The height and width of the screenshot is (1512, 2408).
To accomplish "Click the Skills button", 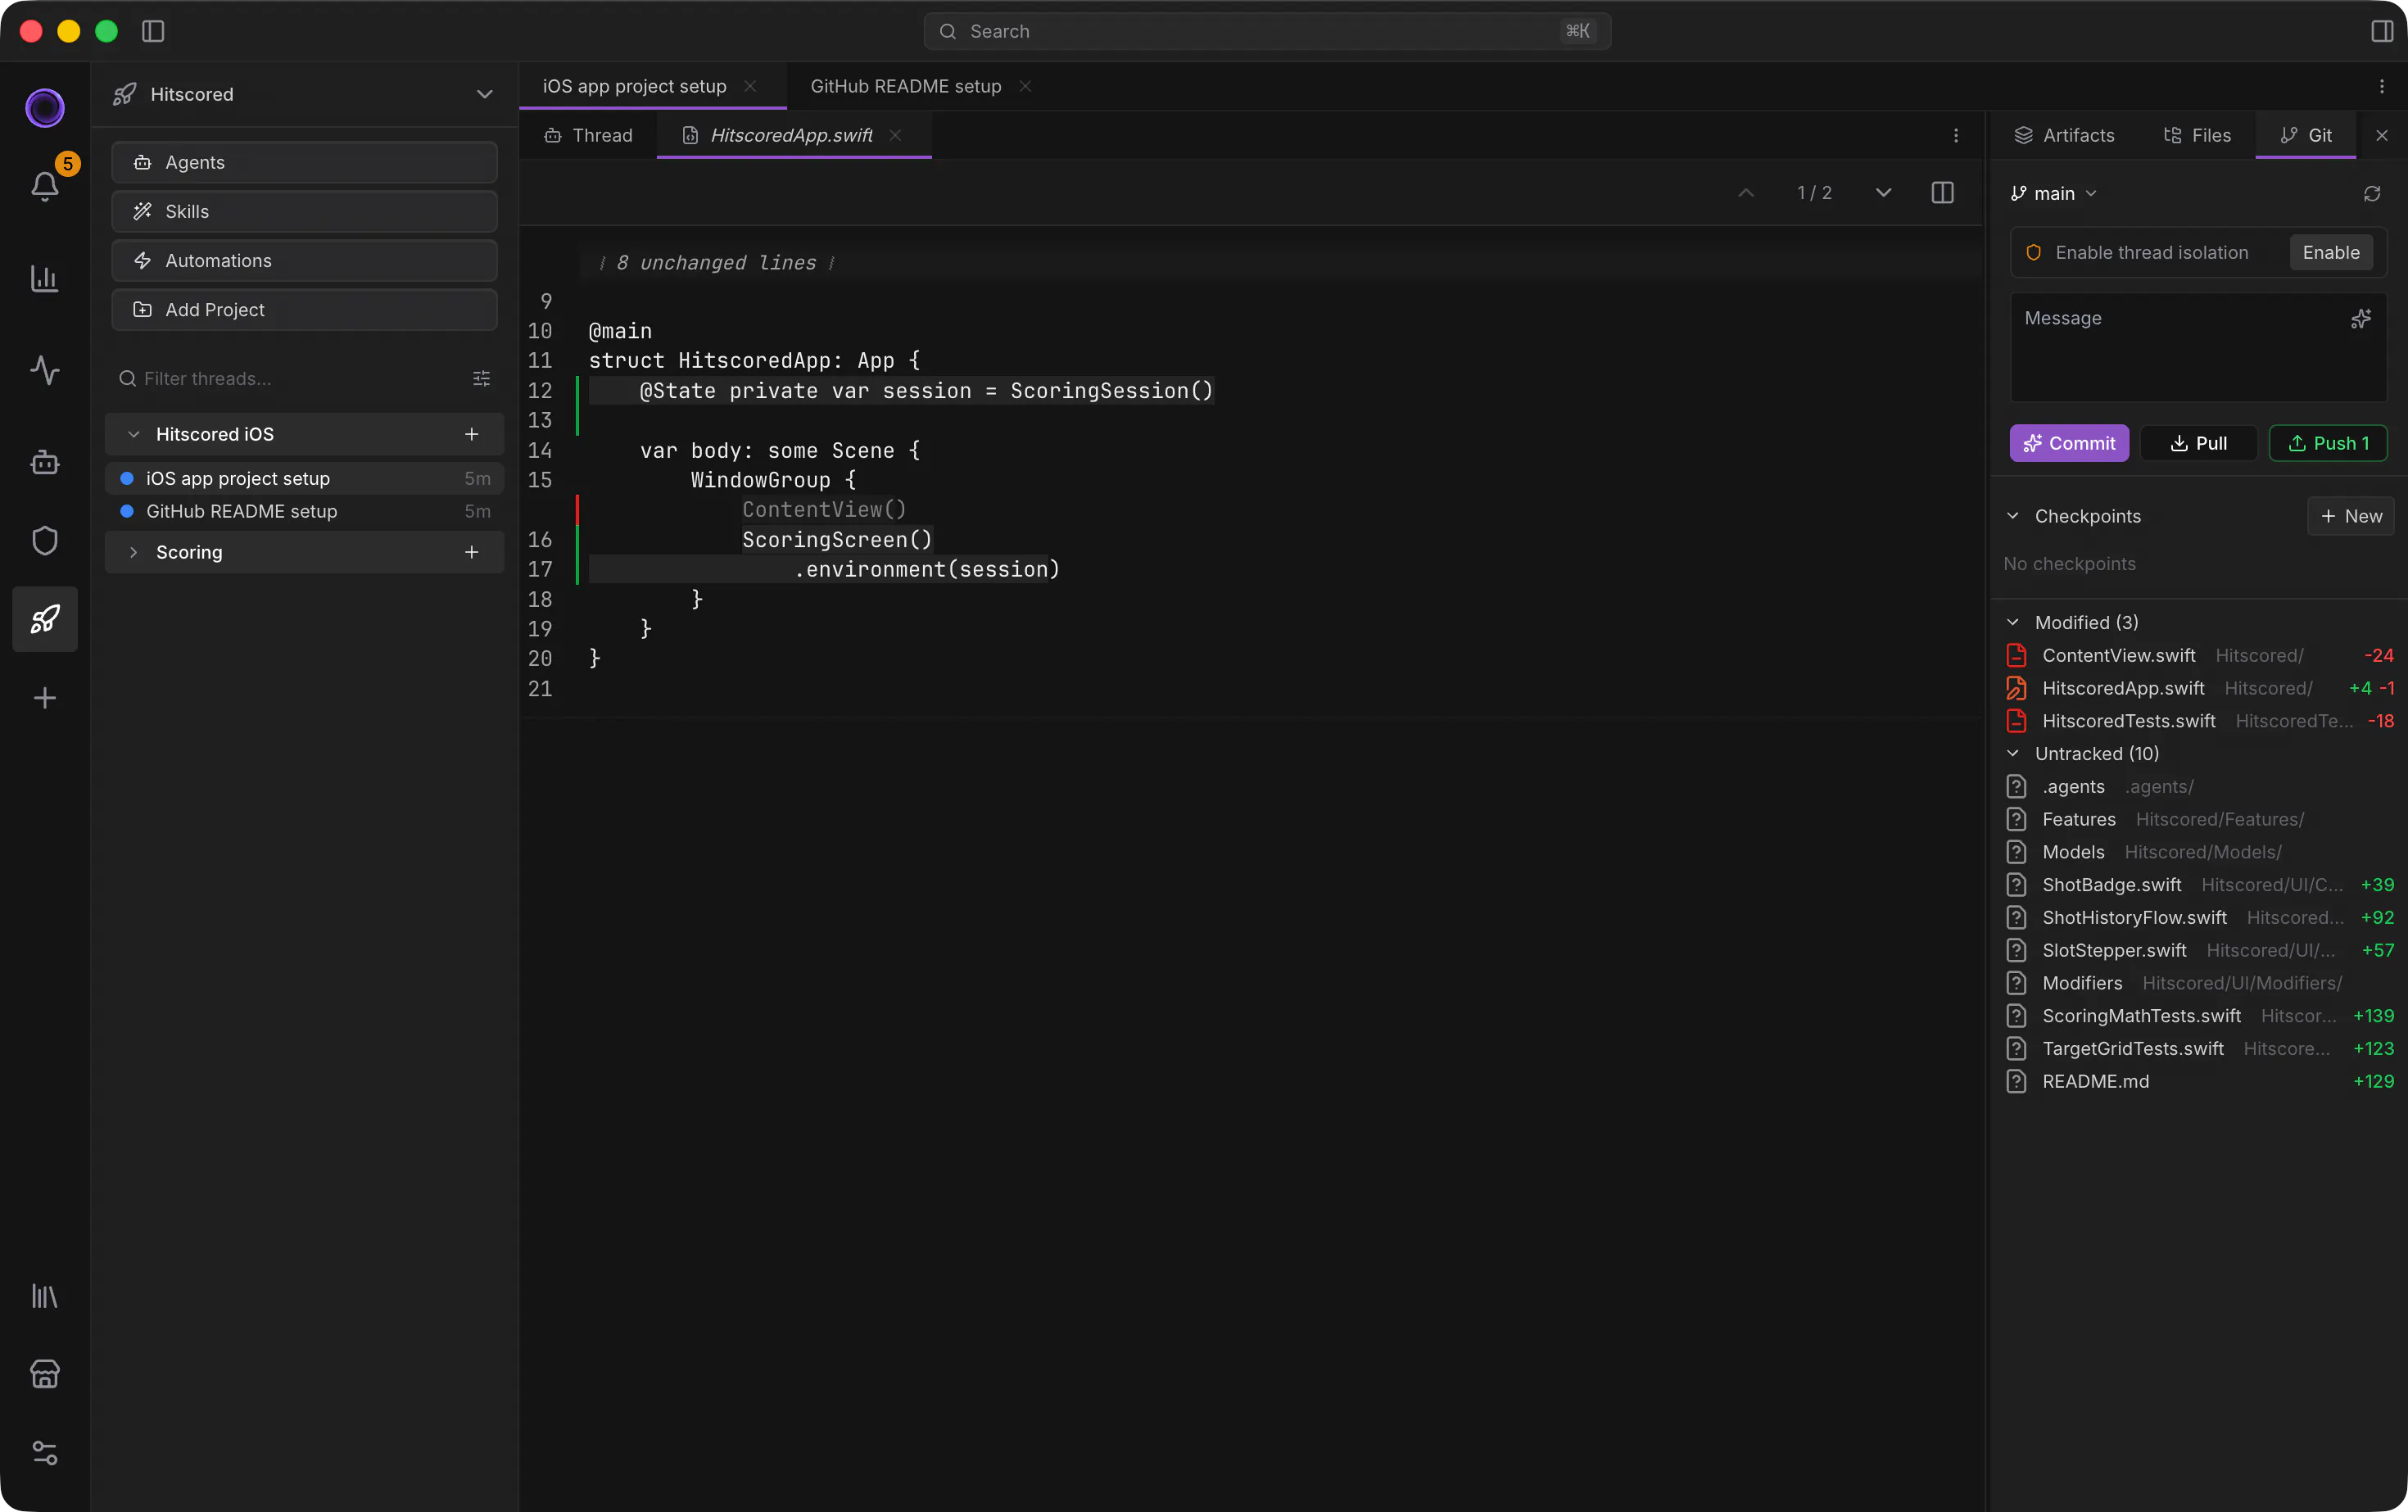I will click(304, 211).
